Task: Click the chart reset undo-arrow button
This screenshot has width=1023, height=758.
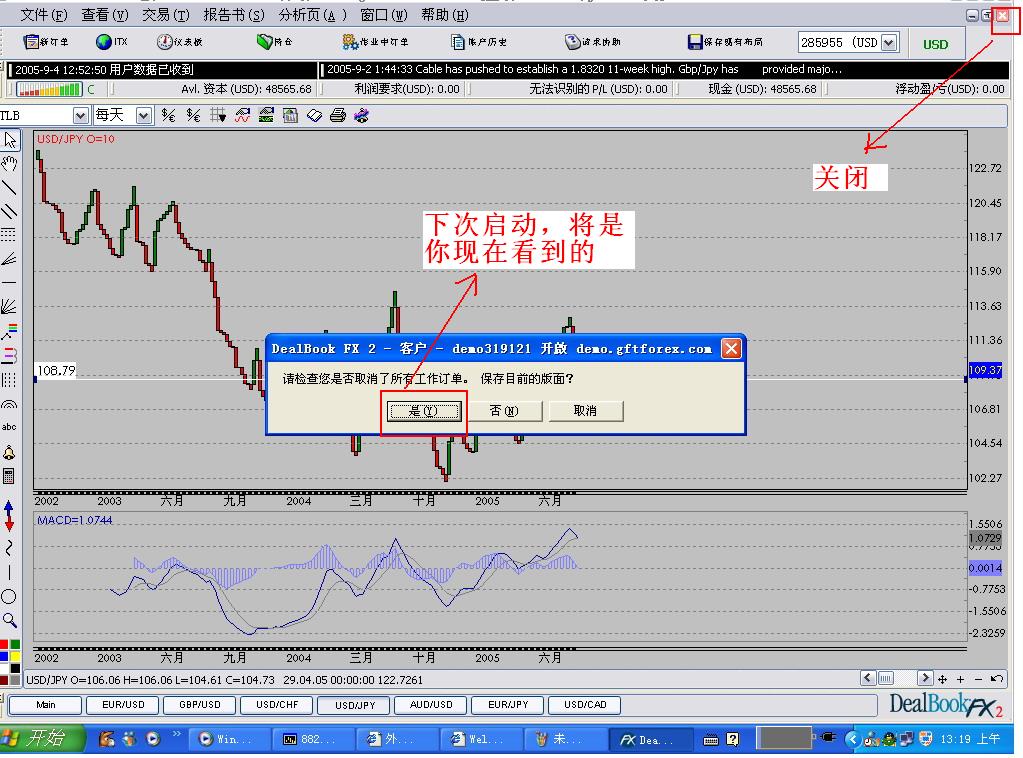Action: (x=996, y=679)
